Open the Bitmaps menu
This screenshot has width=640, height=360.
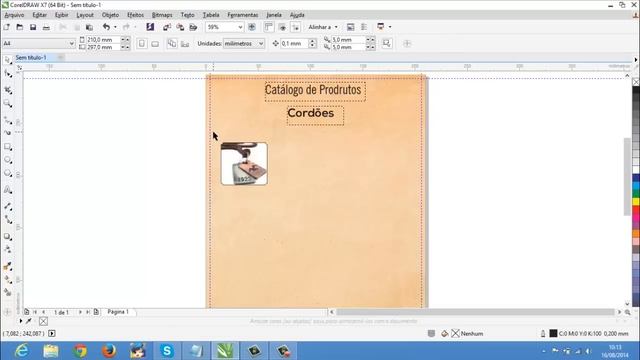click(x=162, y=15)
